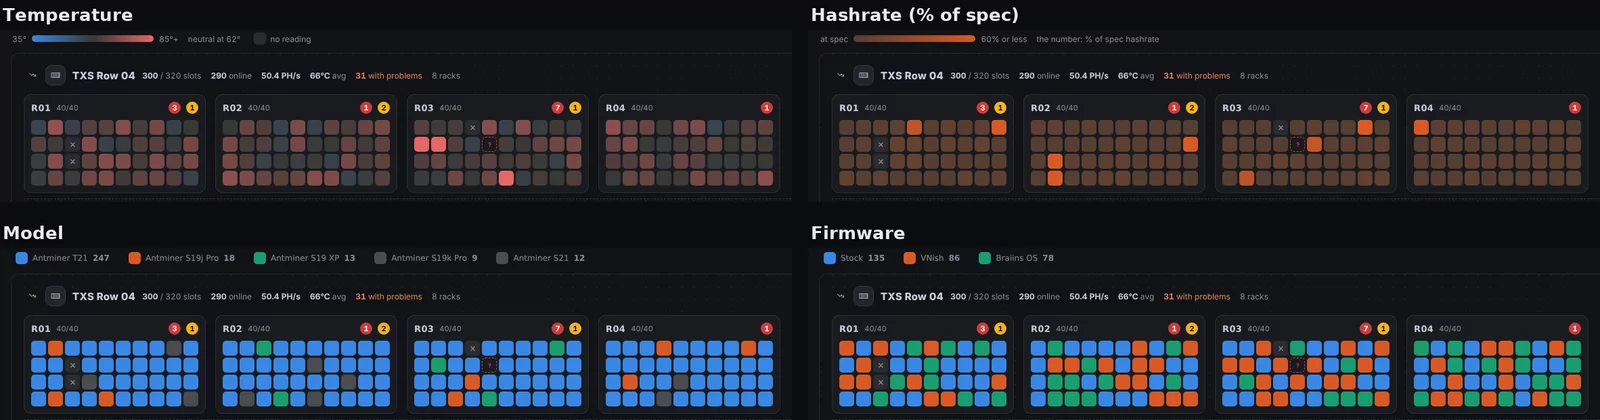
Task: Select unknown '?' slot in Temperature R03
Action: click(x=489, y=144)
